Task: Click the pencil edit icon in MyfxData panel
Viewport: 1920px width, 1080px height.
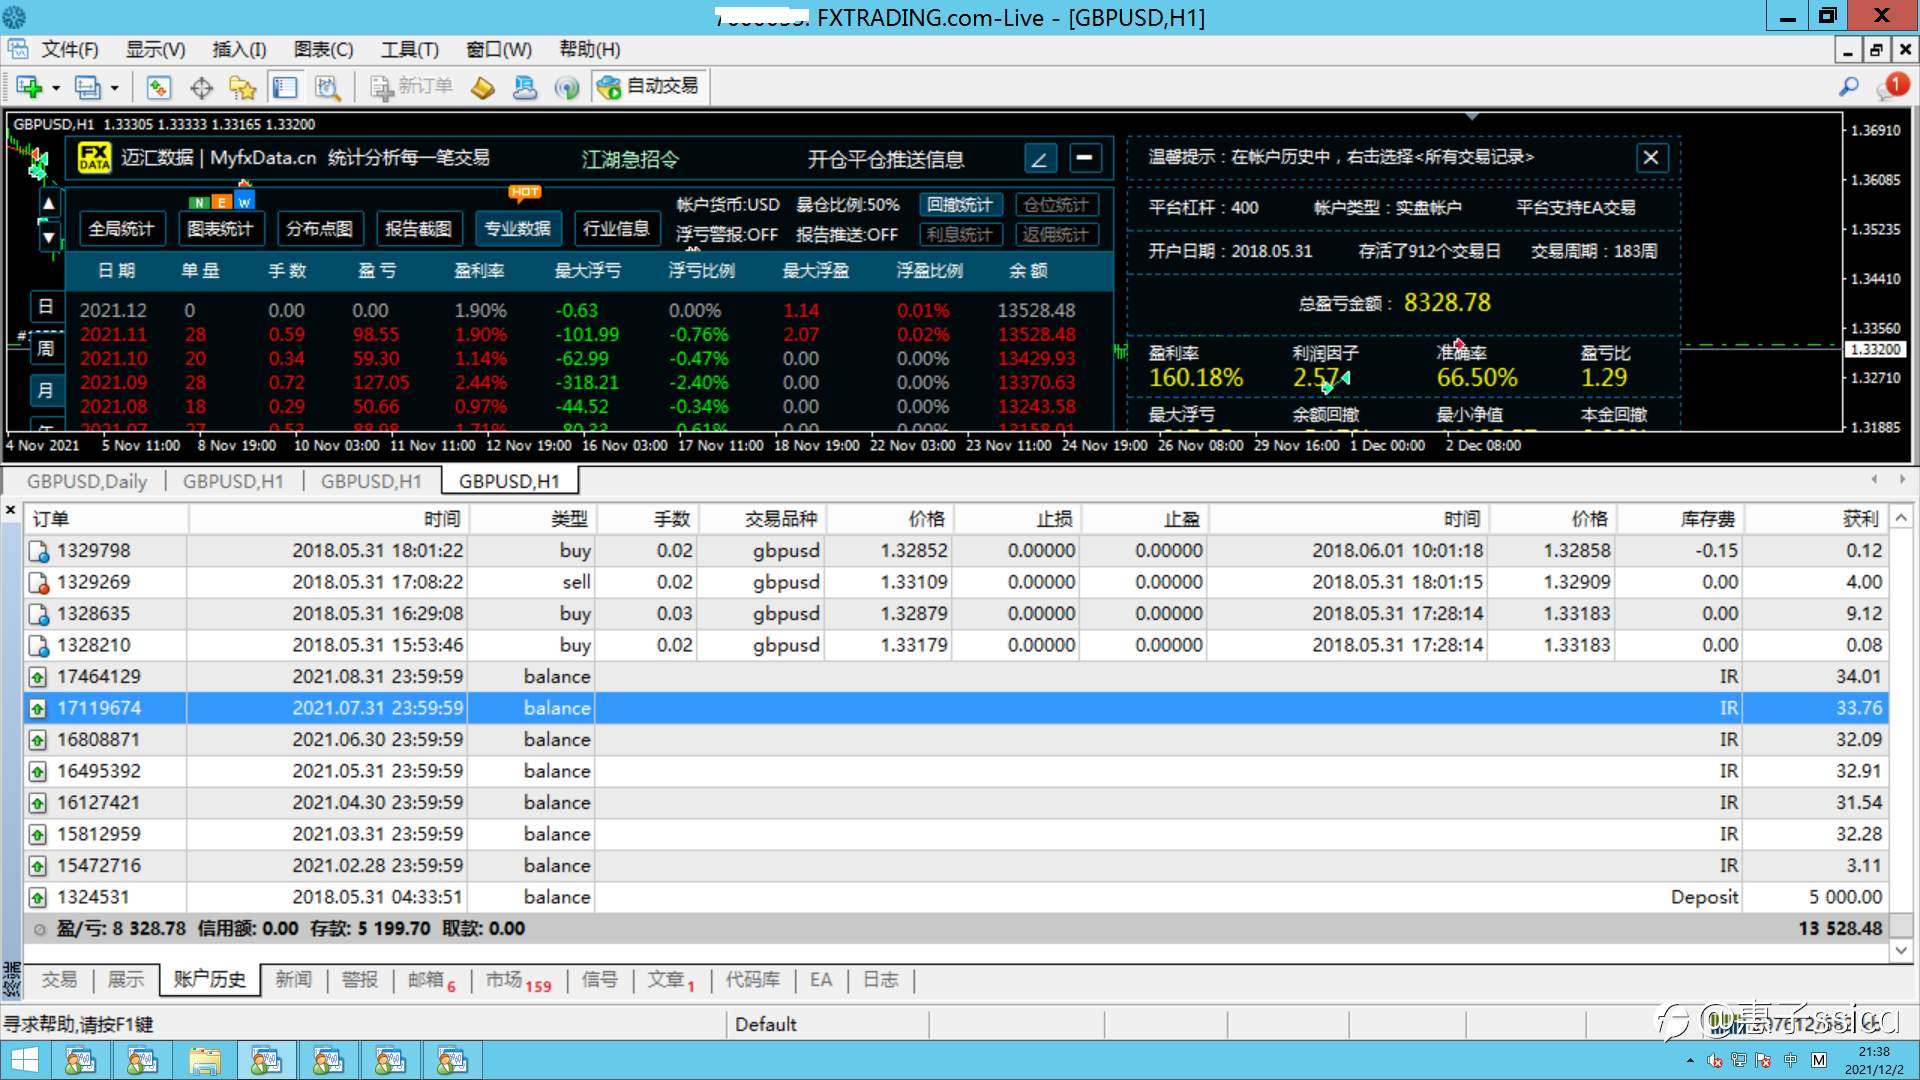Action: pyautogui.click(x=1040, y=158)
